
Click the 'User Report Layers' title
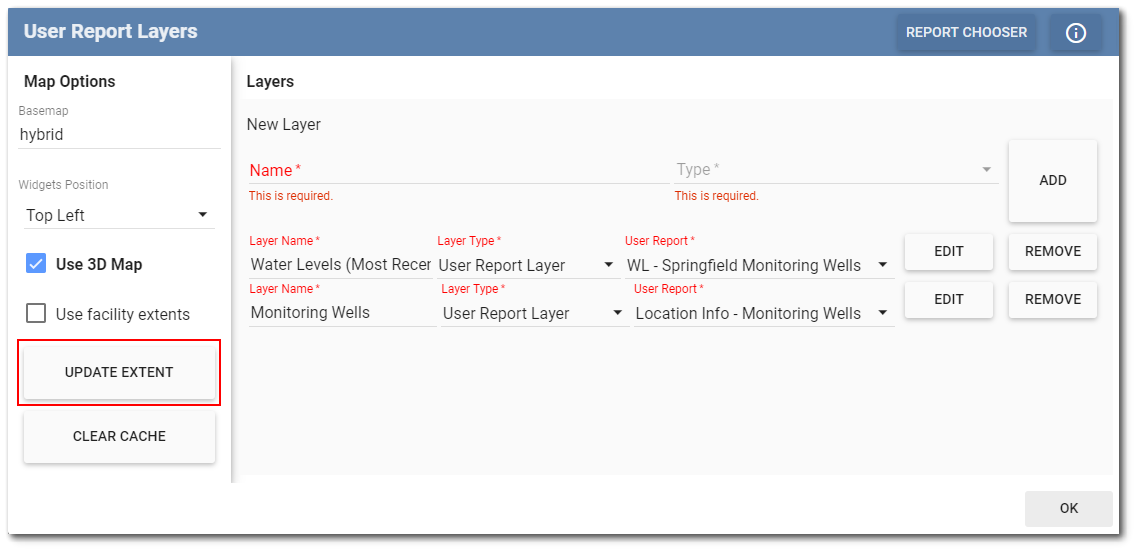[x=111, y=32]
